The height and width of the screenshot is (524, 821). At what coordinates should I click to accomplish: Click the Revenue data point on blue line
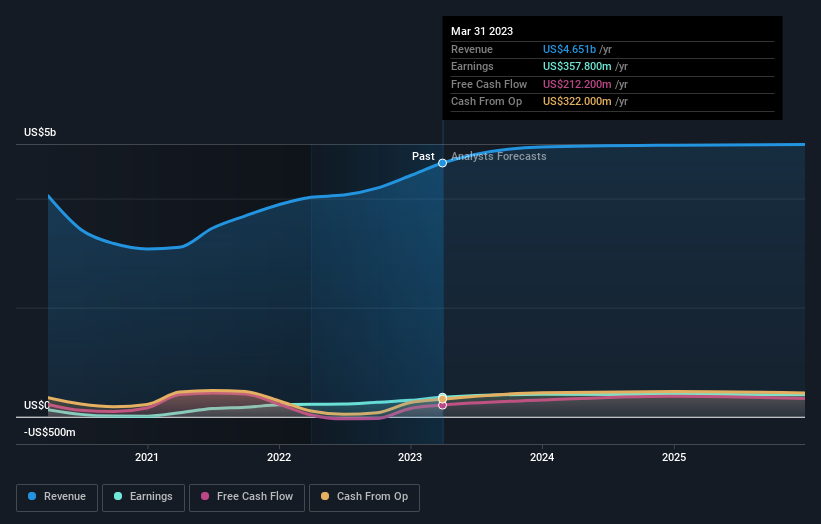(442, 163)
